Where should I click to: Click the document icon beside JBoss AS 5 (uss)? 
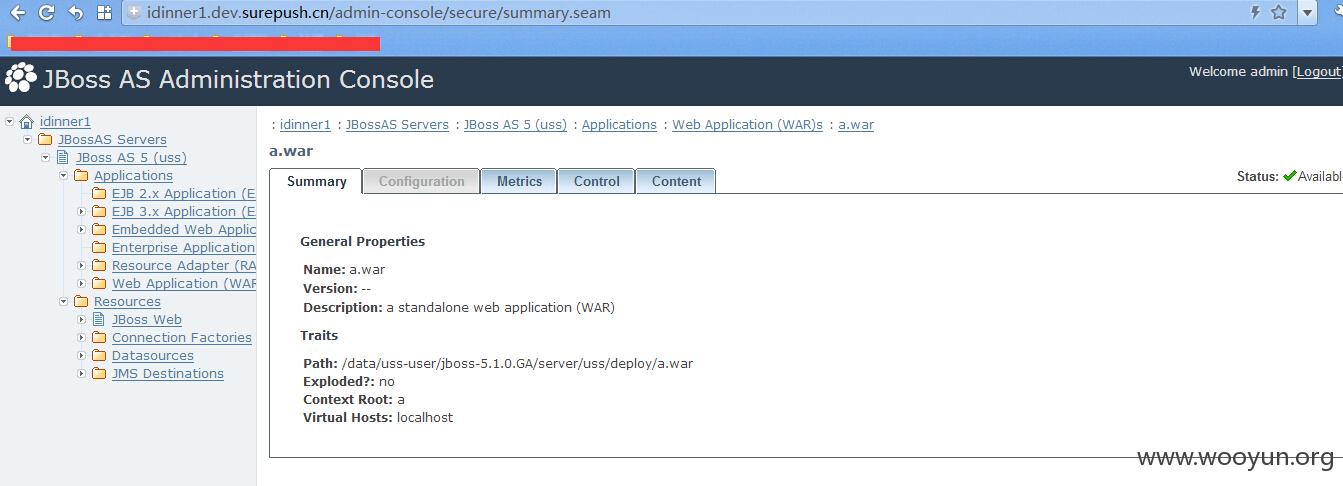63,158
